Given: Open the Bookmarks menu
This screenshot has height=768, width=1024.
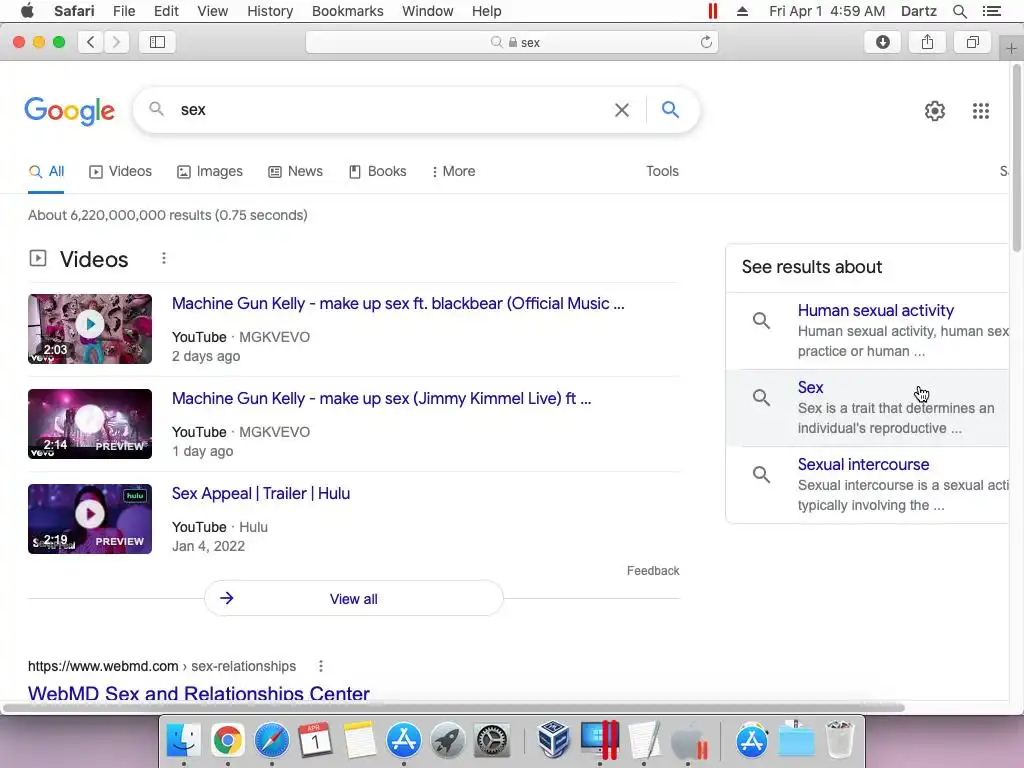Looking at the screenshot, I should (347, 11).
